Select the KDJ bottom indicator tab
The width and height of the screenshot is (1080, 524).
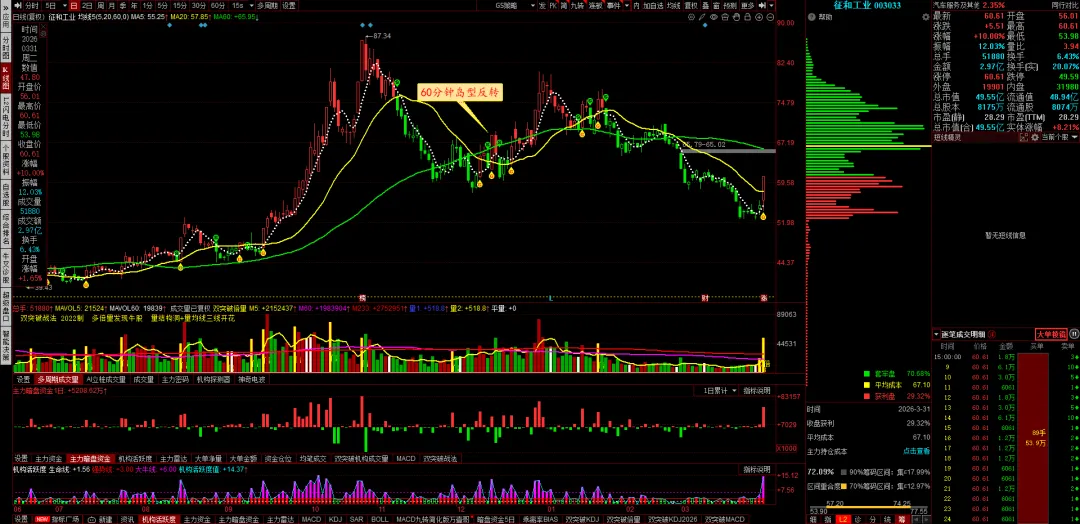(335, 519)
